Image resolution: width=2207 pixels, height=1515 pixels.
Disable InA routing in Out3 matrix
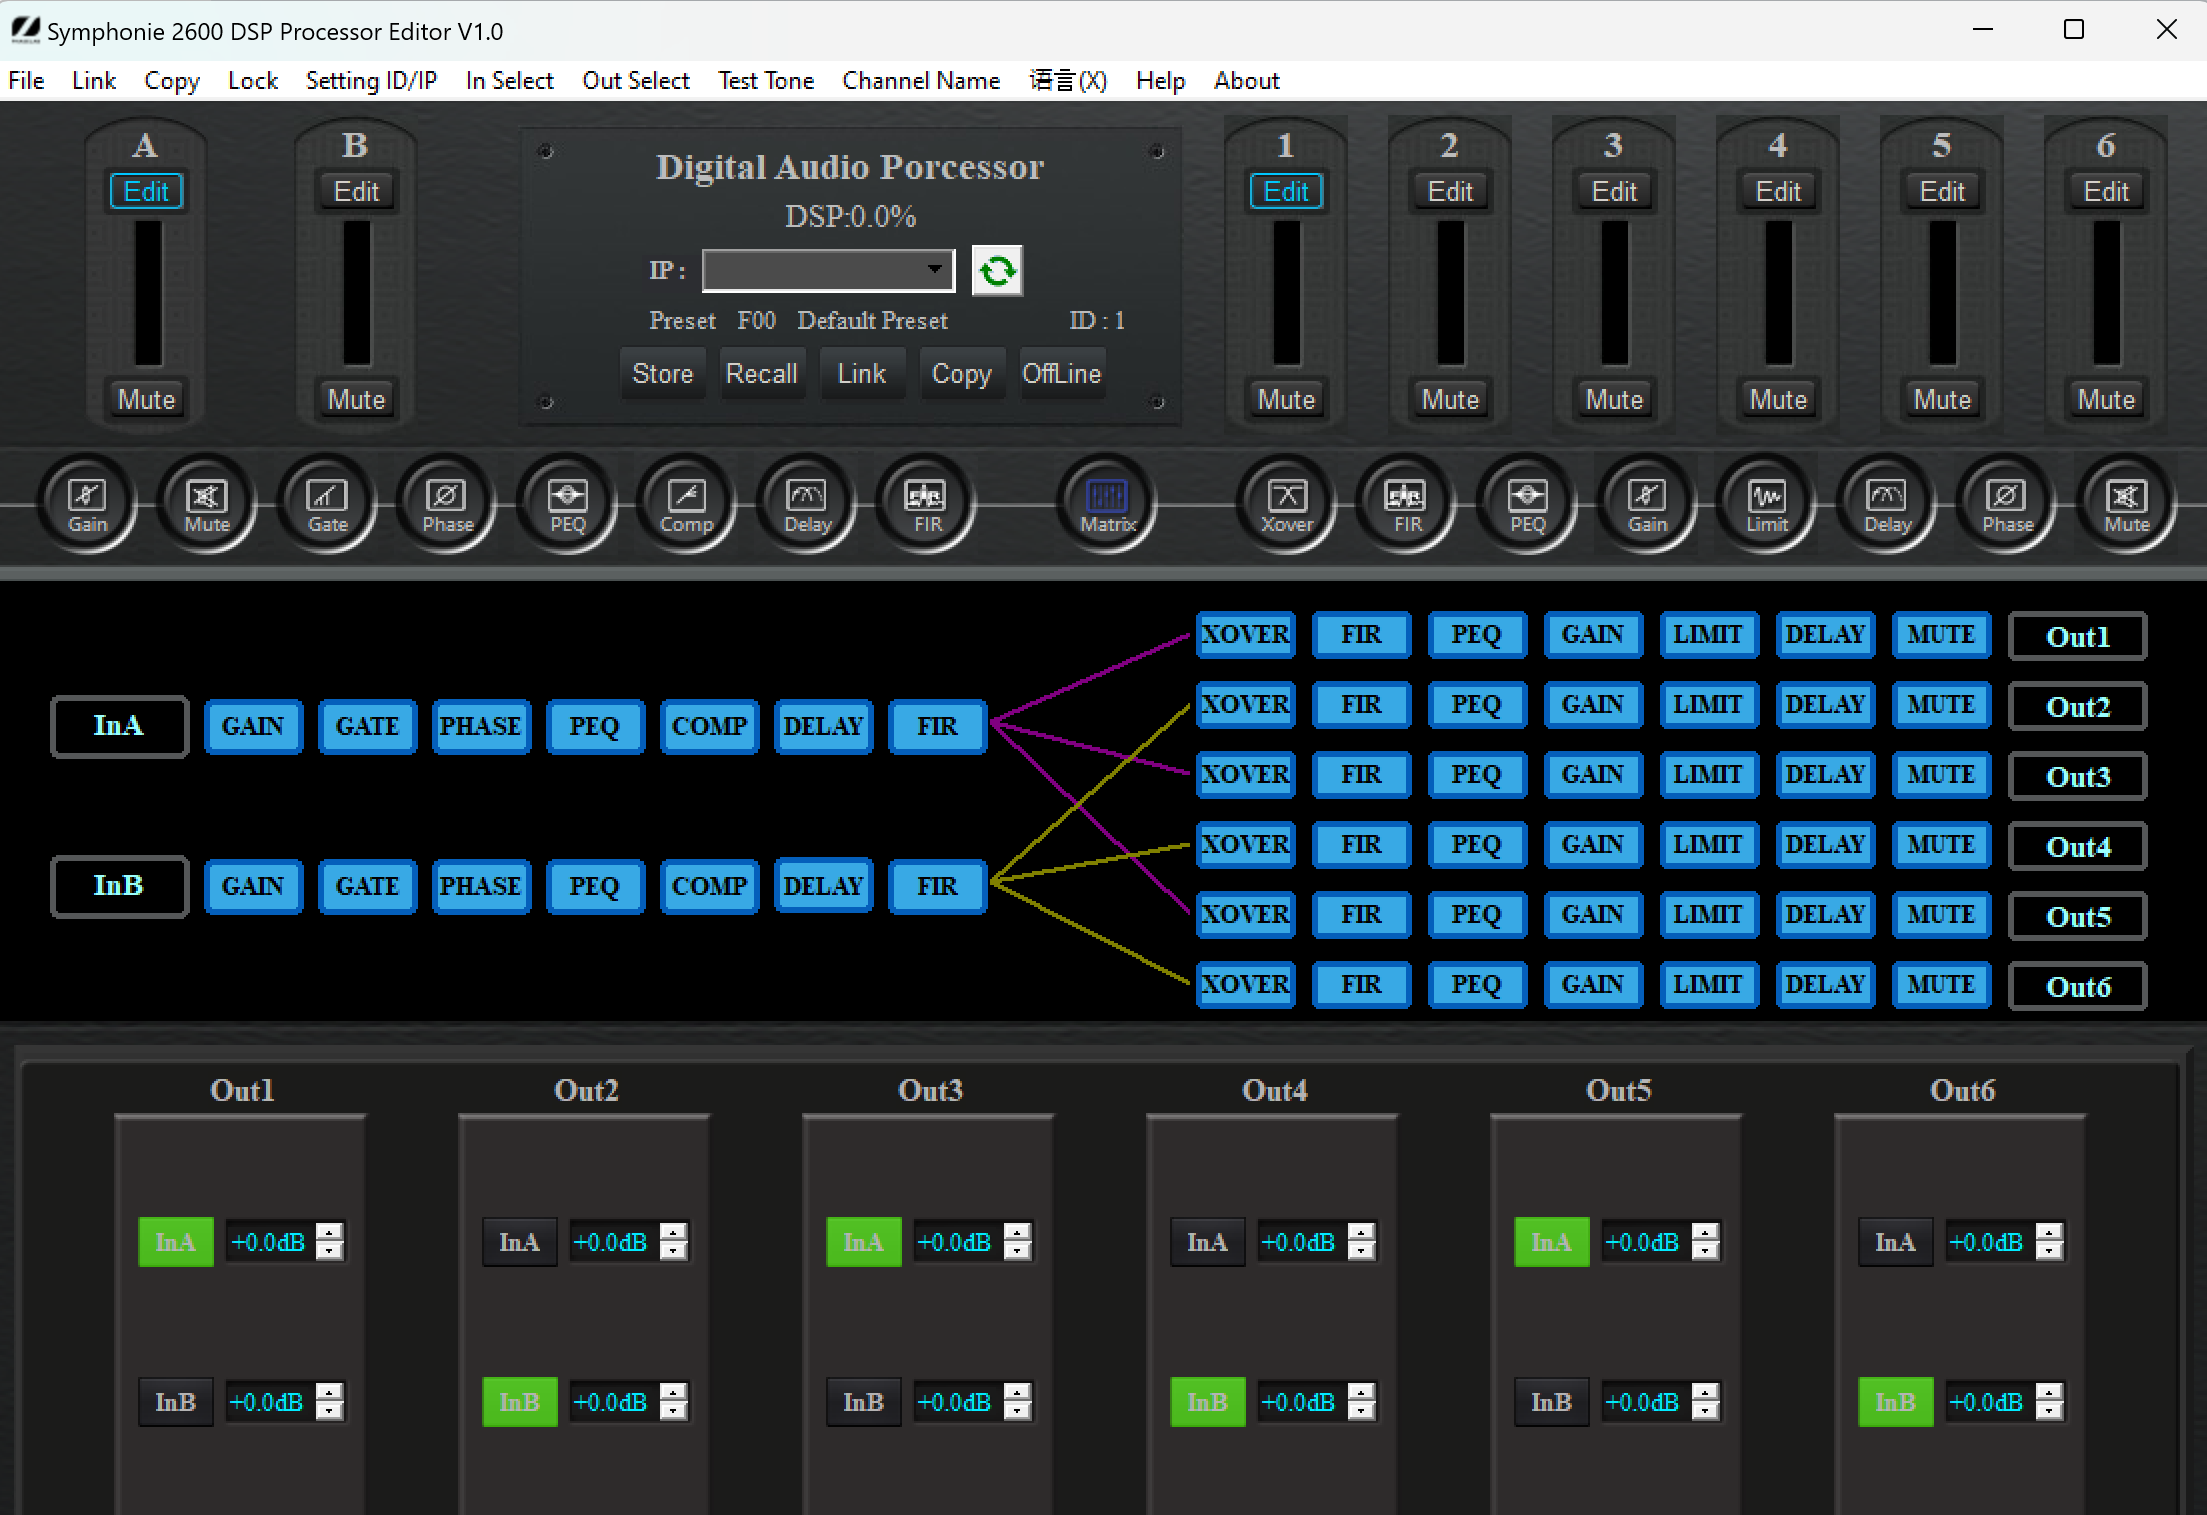863,1242
